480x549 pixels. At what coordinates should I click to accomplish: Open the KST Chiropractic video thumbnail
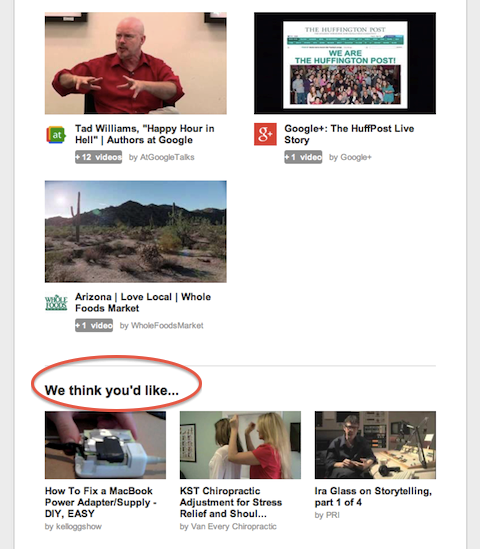(x=240, y=445)
